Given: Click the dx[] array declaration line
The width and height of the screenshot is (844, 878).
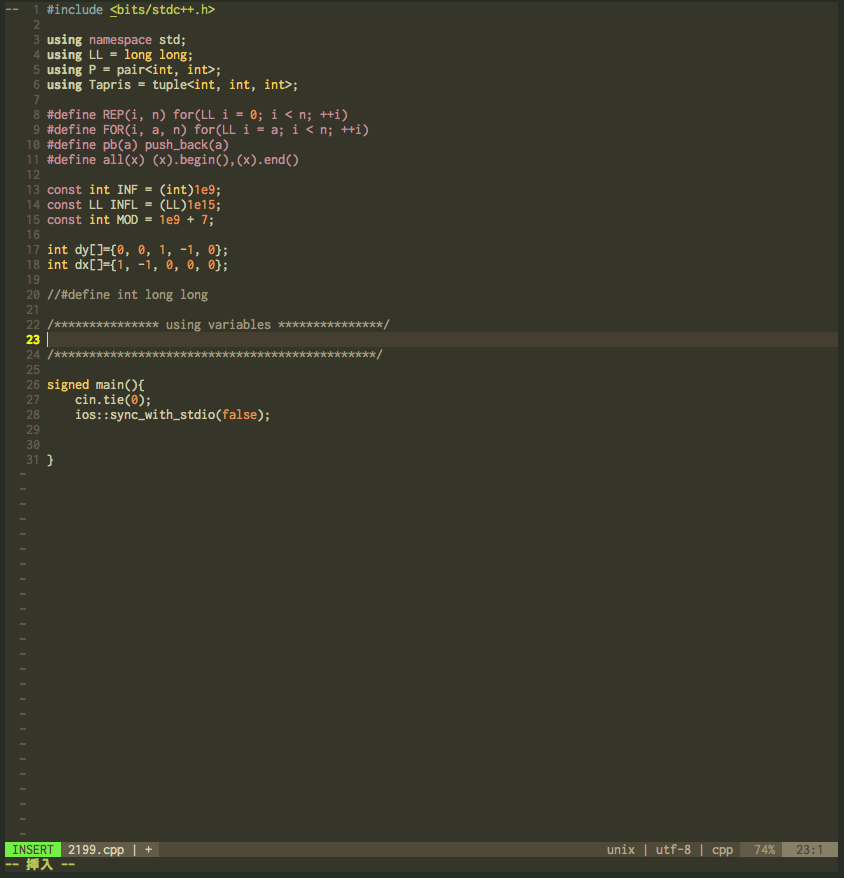Looking at the screenshot, I should (x=137, y=265).
